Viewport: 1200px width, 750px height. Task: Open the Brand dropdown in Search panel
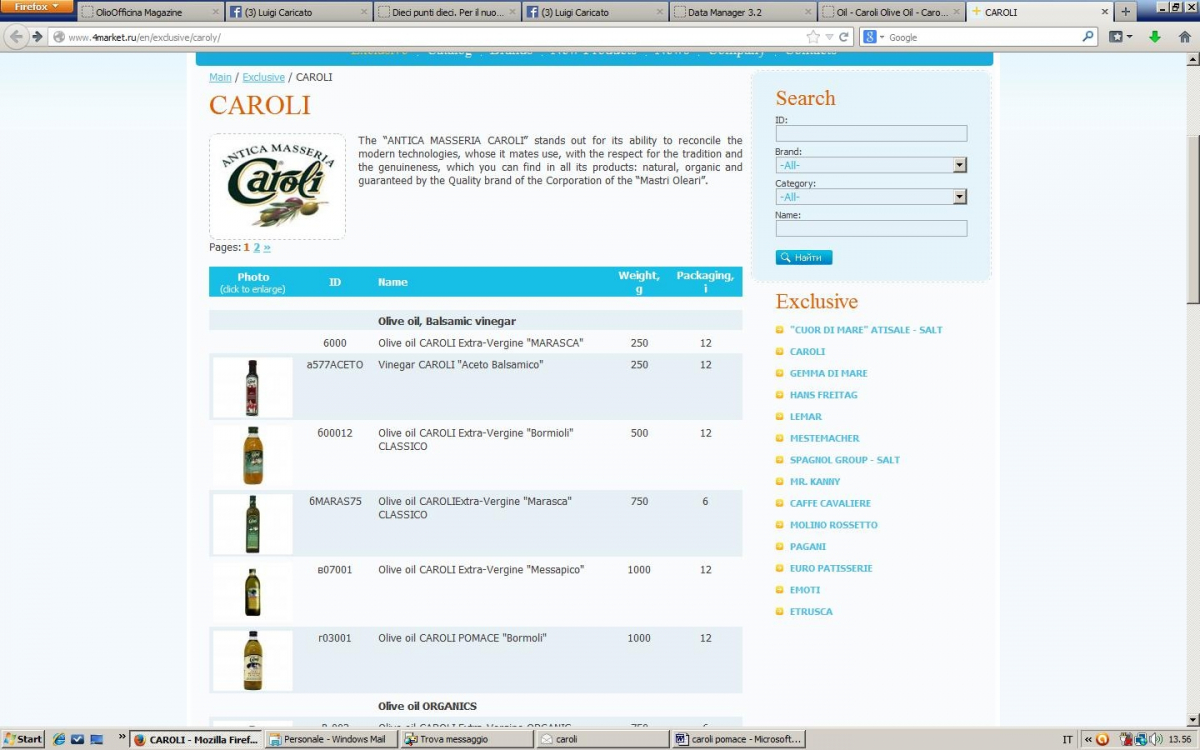point(870,165)
